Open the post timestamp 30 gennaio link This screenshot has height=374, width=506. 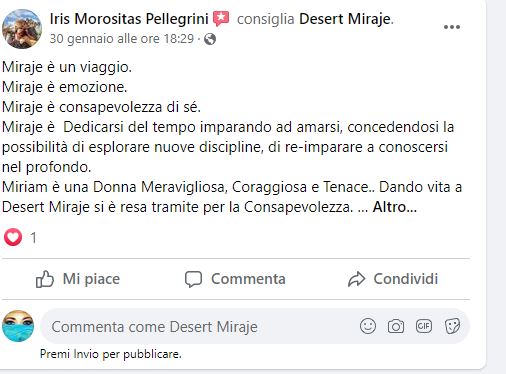point(122,39)
